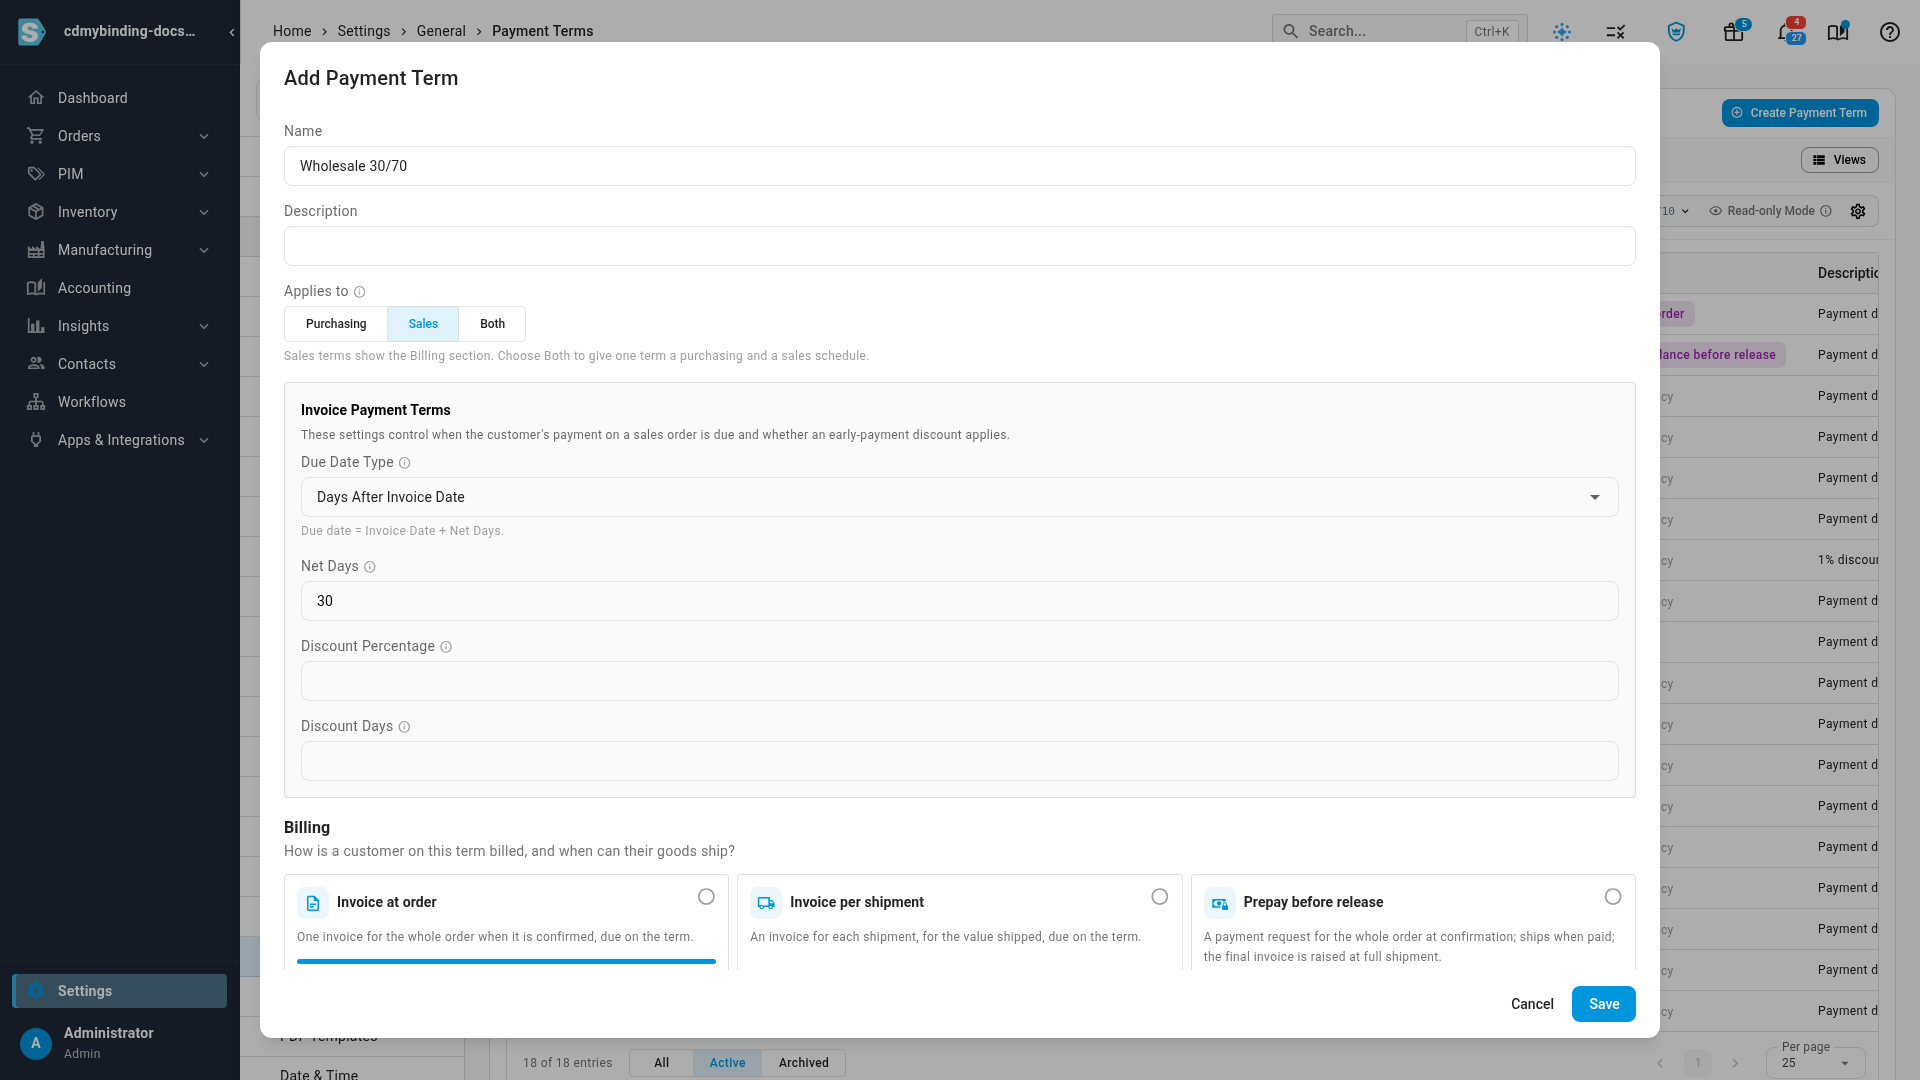
Task: Click the Manufacturing factory icon
Action: pyautogui.click(x=36, y=250)
